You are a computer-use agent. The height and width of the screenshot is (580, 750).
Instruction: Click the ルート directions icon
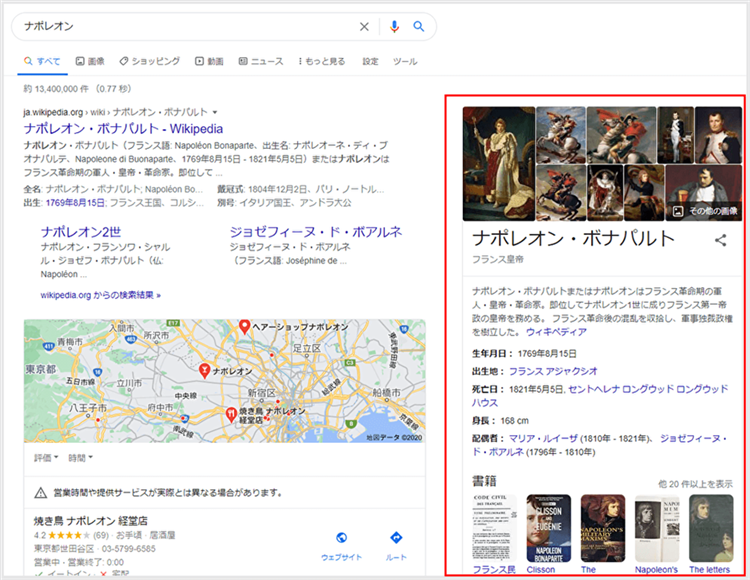point(396,538)
